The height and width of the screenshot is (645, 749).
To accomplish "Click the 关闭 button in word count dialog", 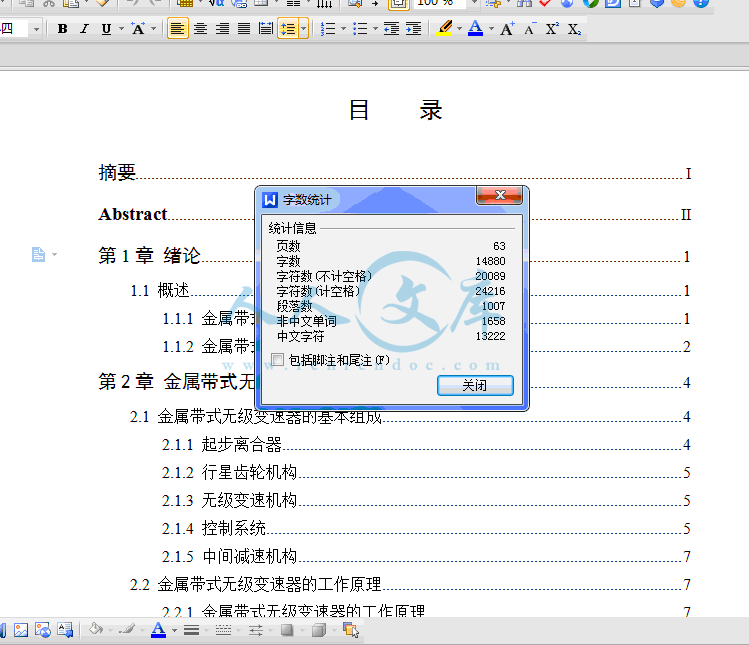I will point(475,386).
